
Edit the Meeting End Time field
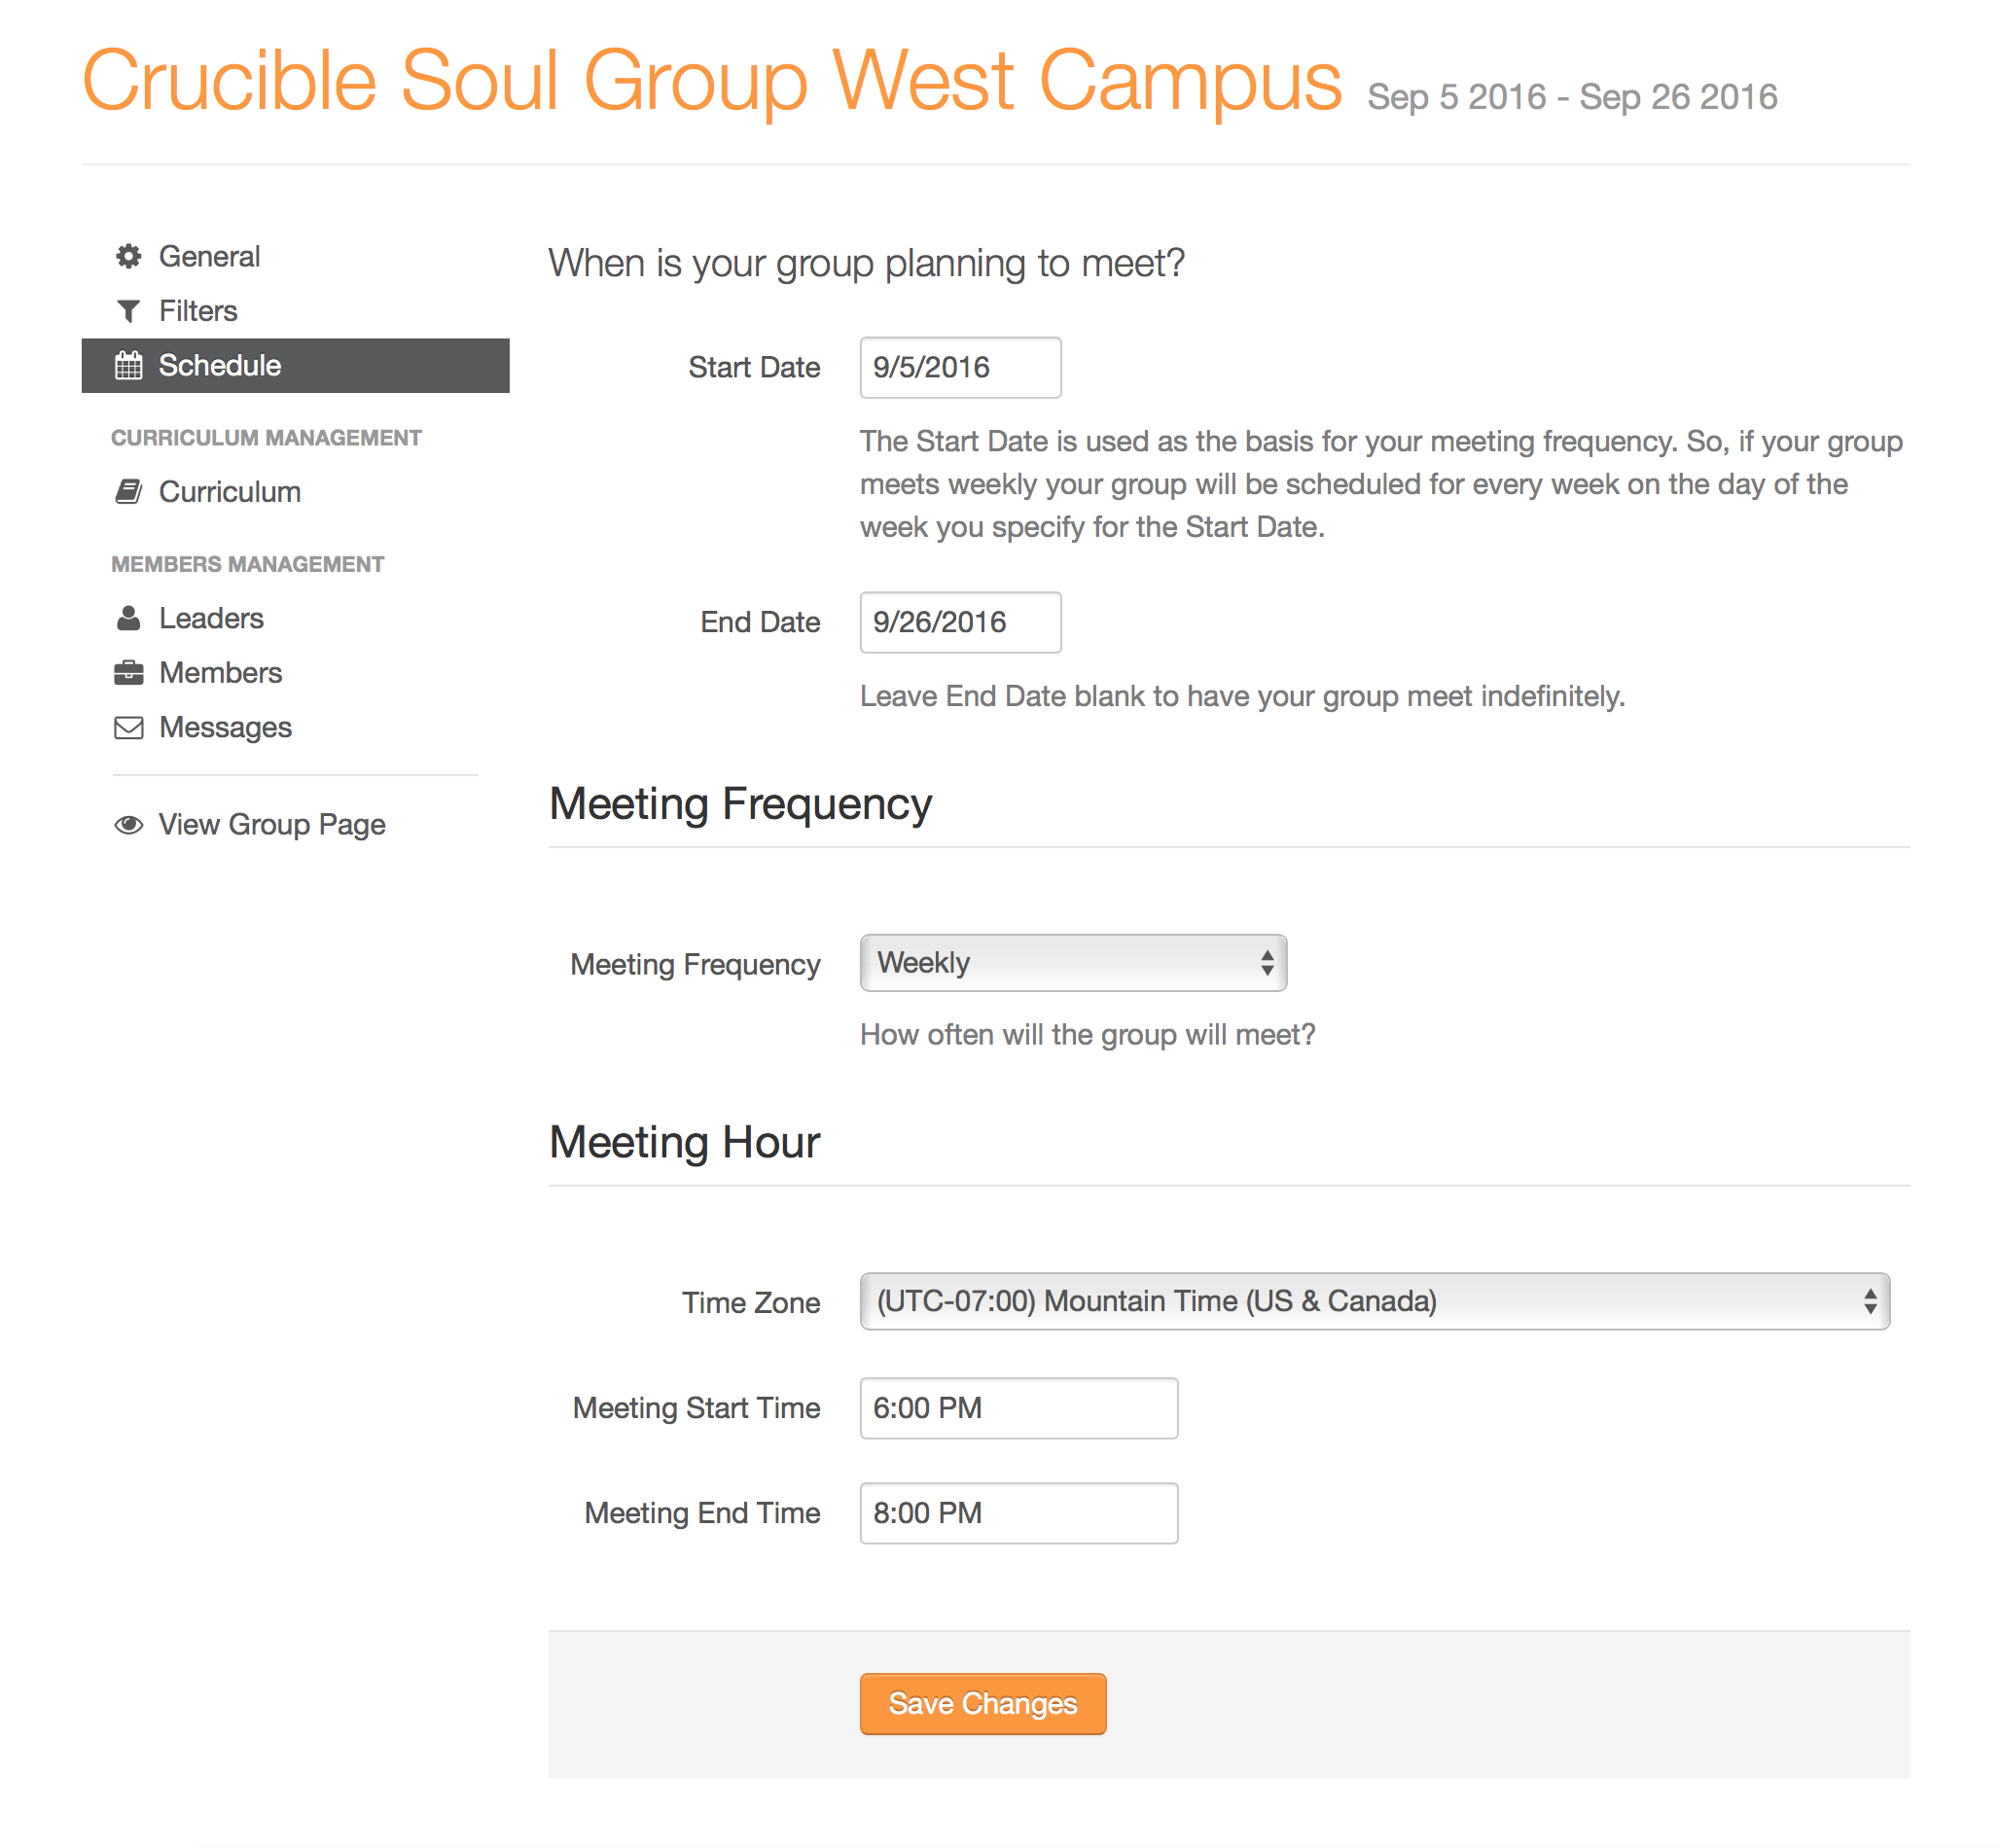tap(1018, 1513)
